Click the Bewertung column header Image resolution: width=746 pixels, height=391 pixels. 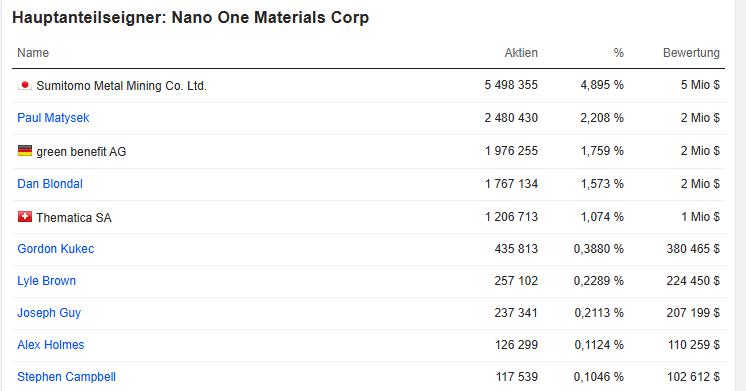[x=691, y=53]
